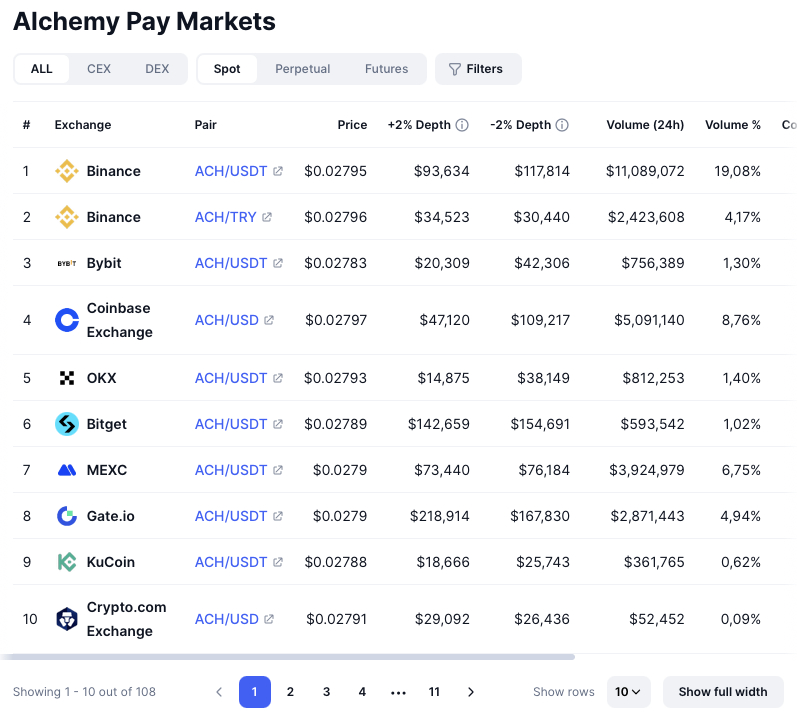Click external link icon on Crypto.com ACH/USD
797x720 pixels.
pos(269,619)
